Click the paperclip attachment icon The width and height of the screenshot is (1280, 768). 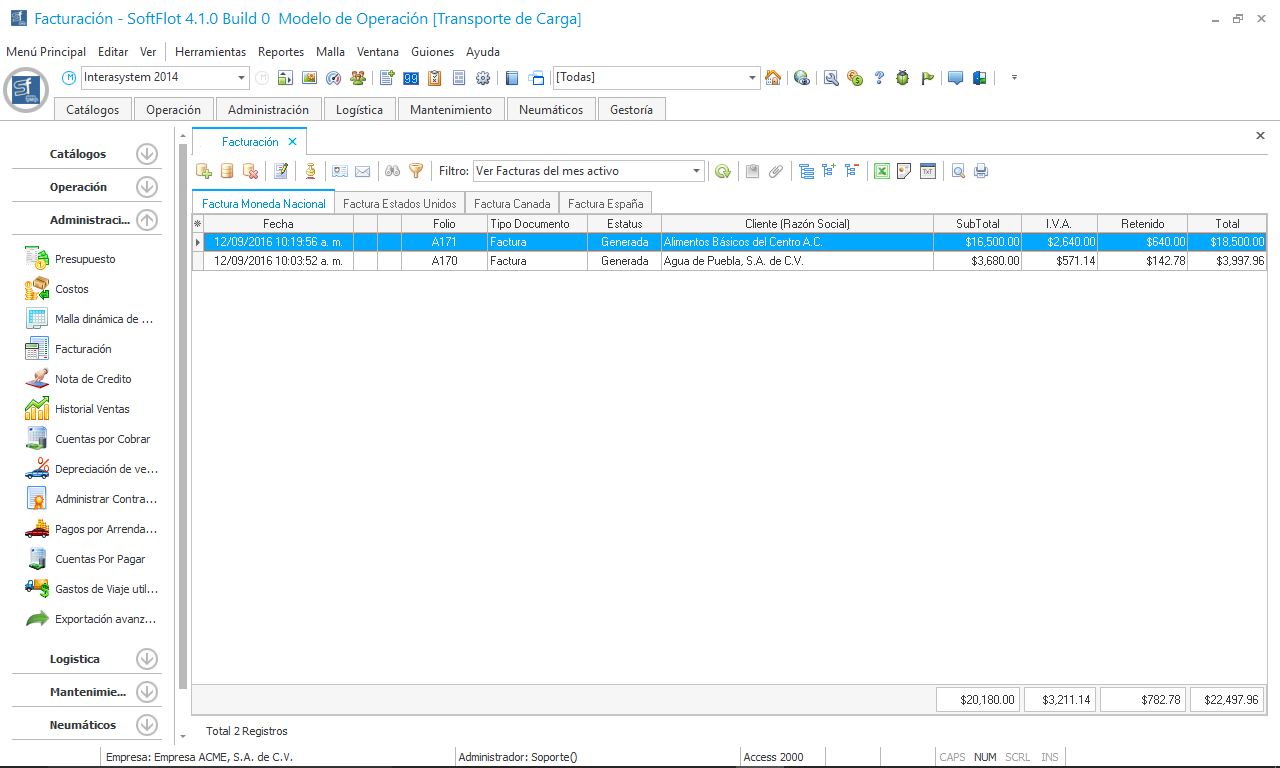point(776,171)
